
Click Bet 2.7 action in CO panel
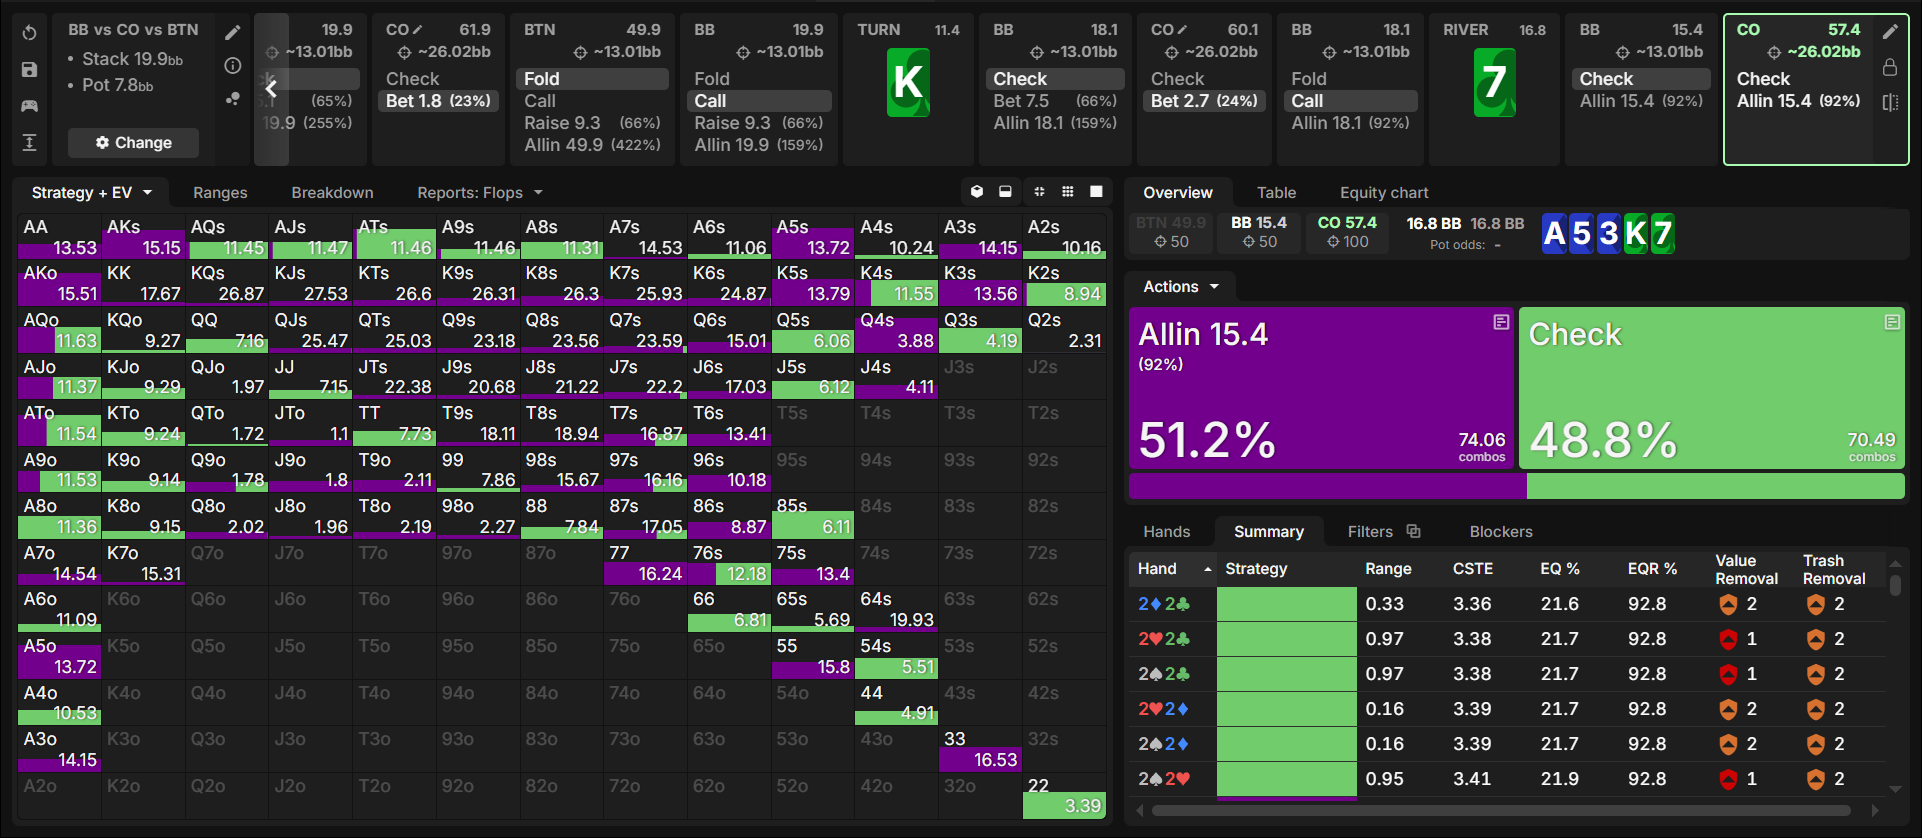click(1205, 101)
